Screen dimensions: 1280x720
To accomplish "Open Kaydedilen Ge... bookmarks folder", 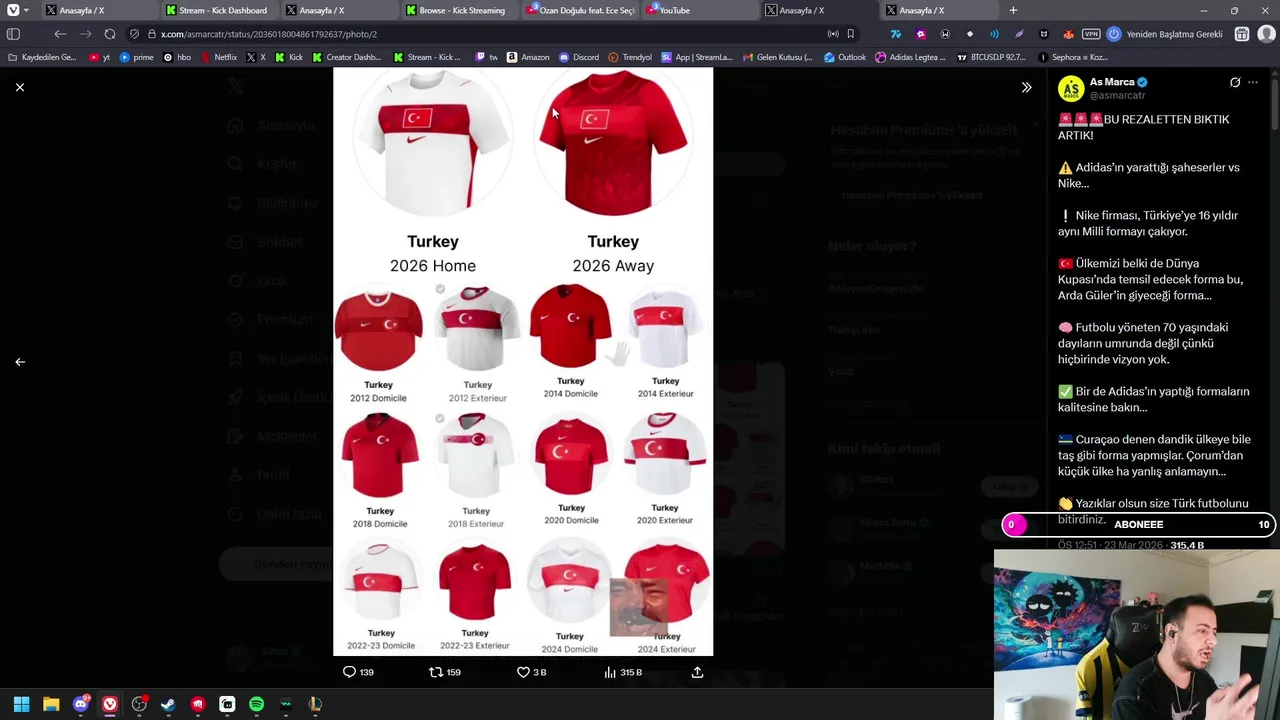I will (x=42, y=57).
